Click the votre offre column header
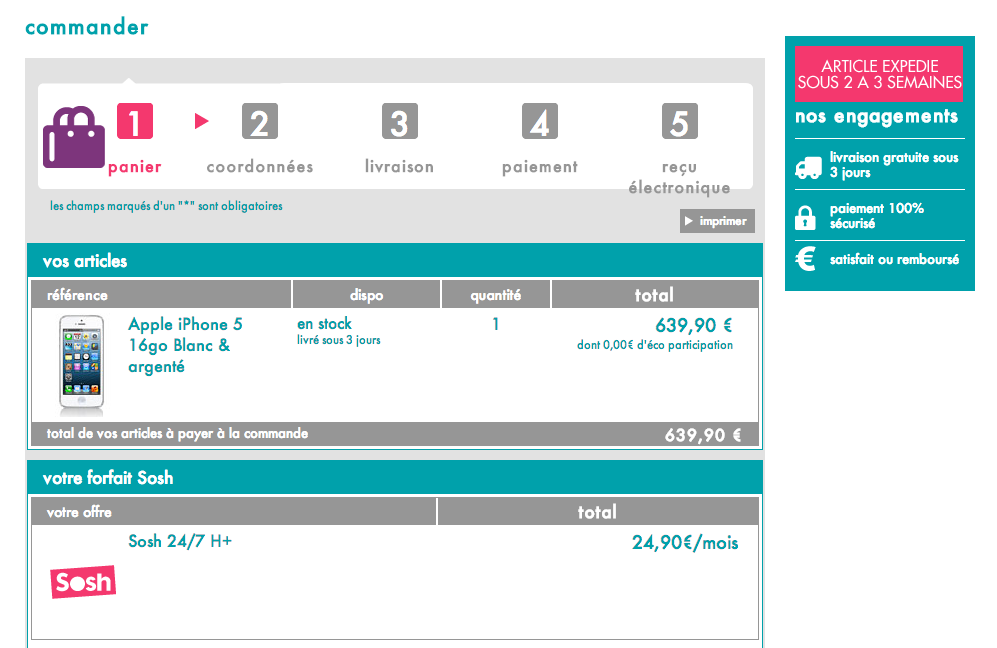997x648 pixels. click(233, 512)
